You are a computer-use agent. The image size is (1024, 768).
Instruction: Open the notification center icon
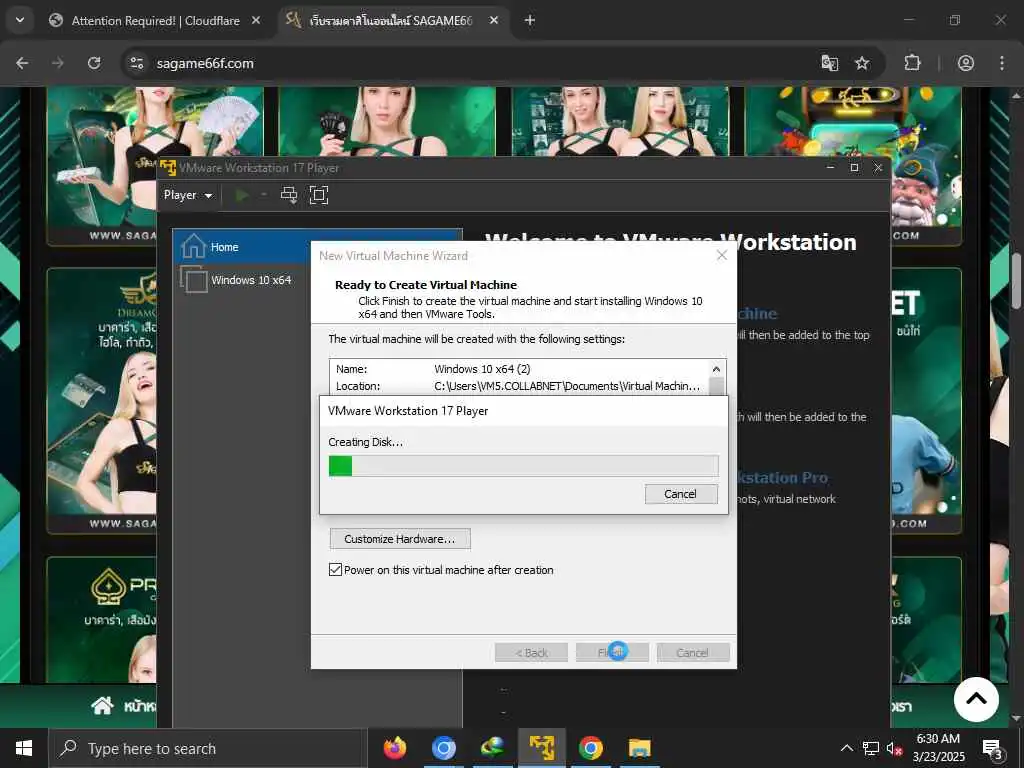[x=993, y=748]
